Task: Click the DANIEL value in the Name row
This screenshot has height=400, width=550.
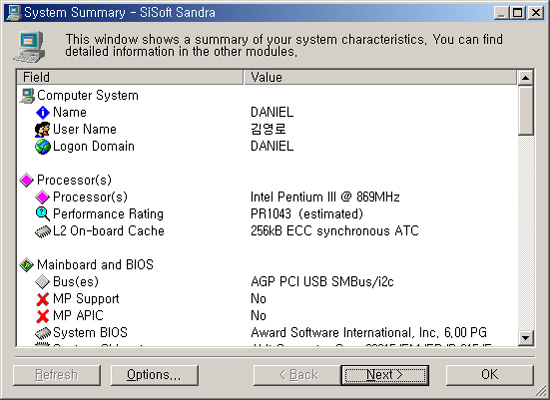Action: click(x=272, y=113)
